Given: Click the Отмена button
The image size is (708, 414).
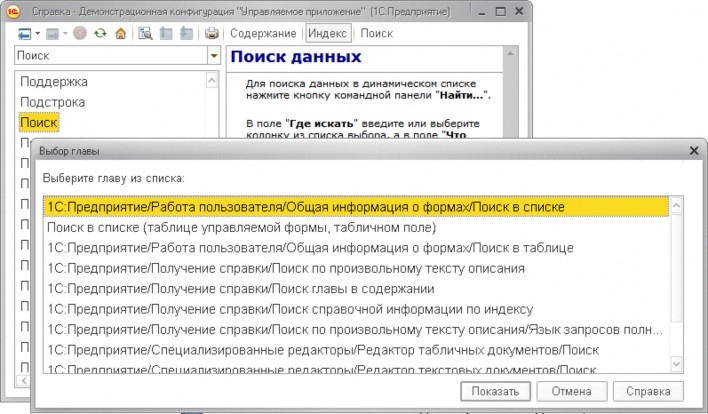Looking at the screenshot, I should coord(572,391).
